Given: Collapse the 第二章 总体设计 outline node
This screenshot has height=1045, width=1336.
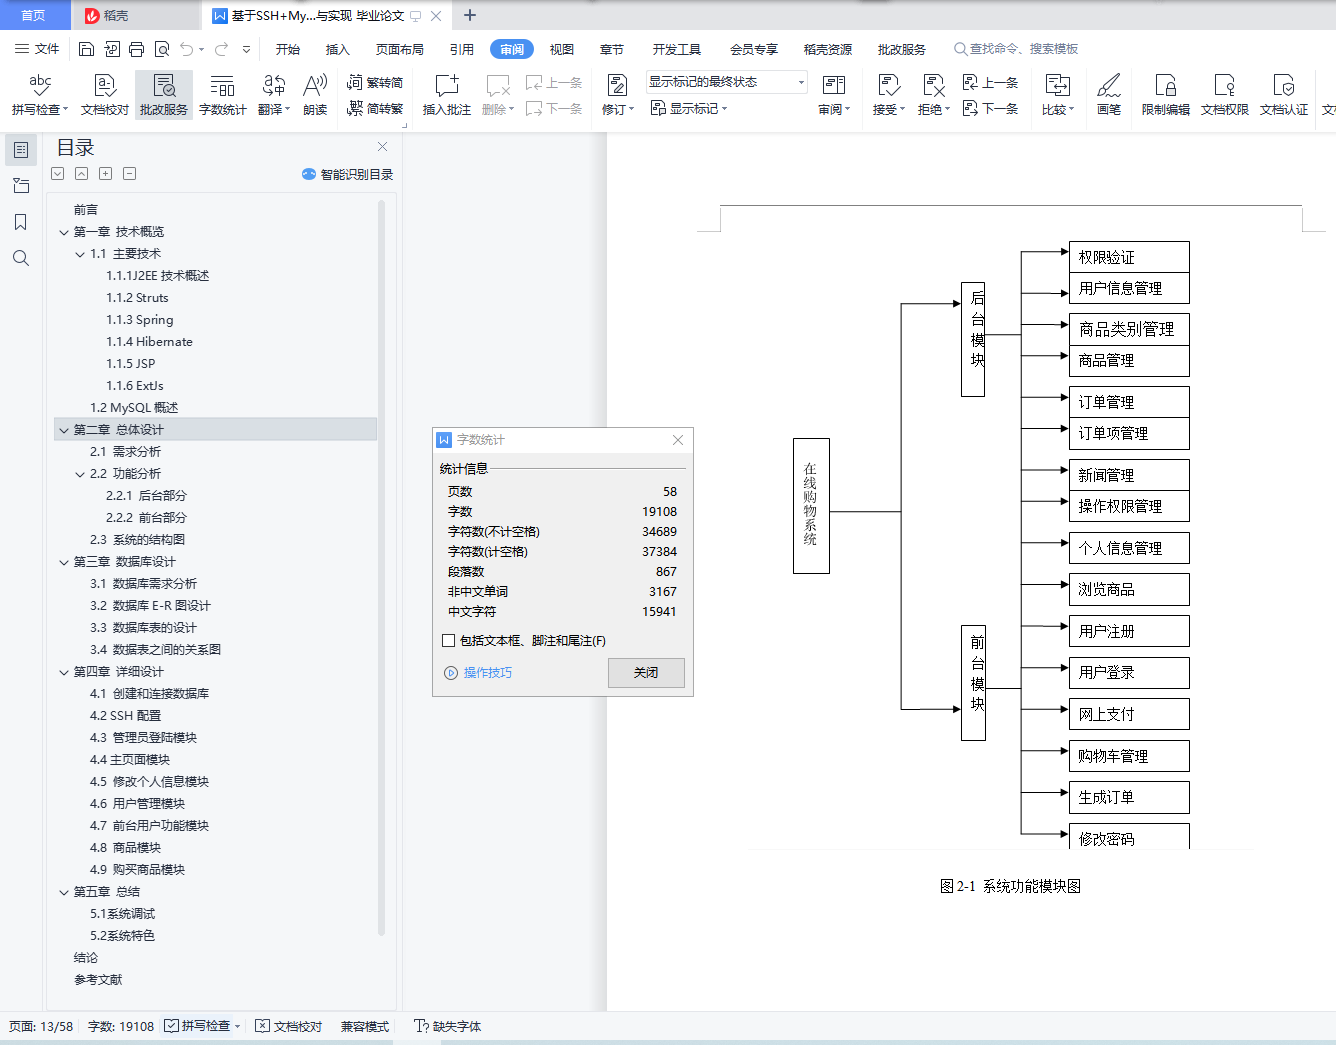Looking at the screenshot, I should (64, 430).
